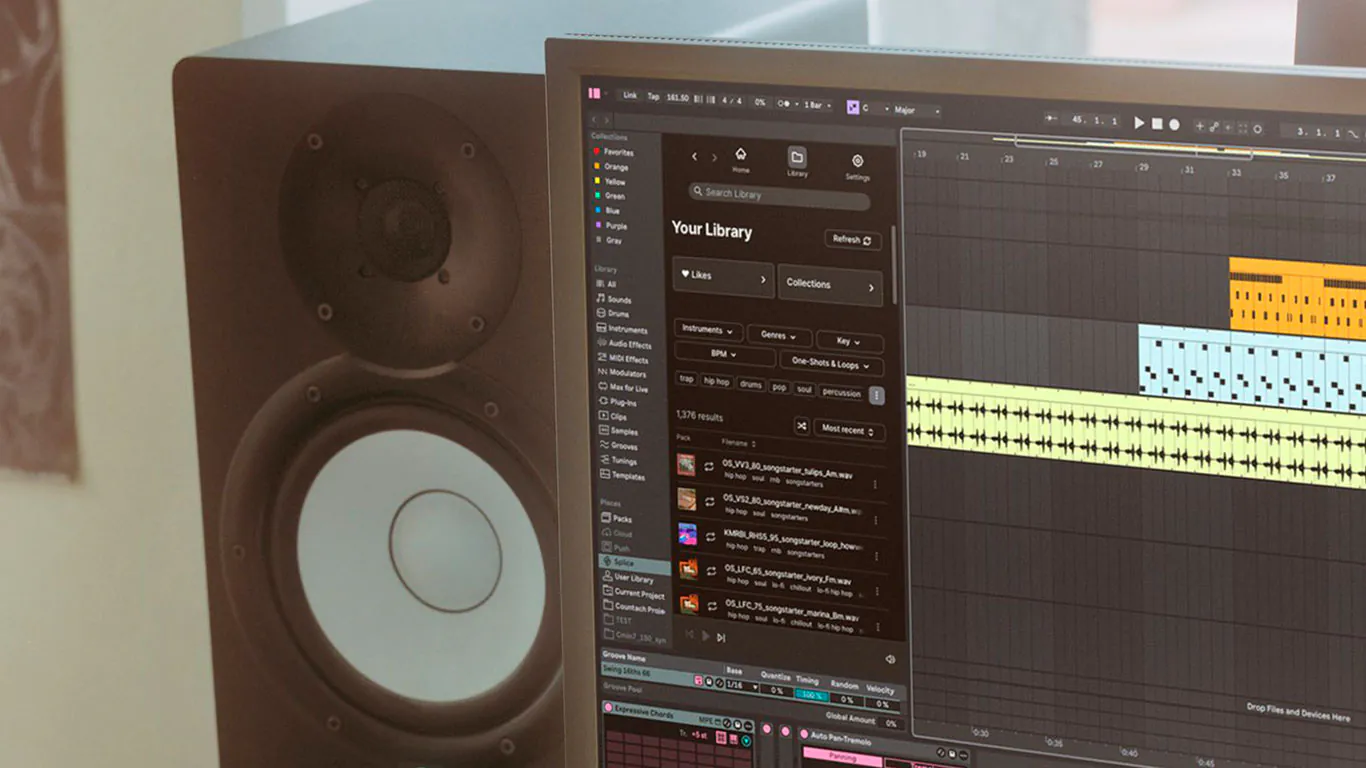Open the Splice Home page

coord(740,158)
